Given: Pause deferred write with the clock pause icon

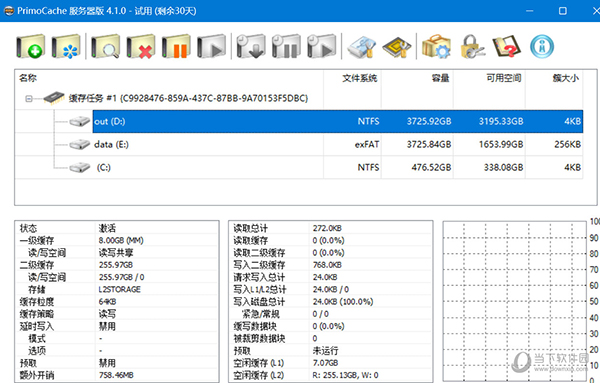Looking at the screenshot, I should (x=286, y=47).
